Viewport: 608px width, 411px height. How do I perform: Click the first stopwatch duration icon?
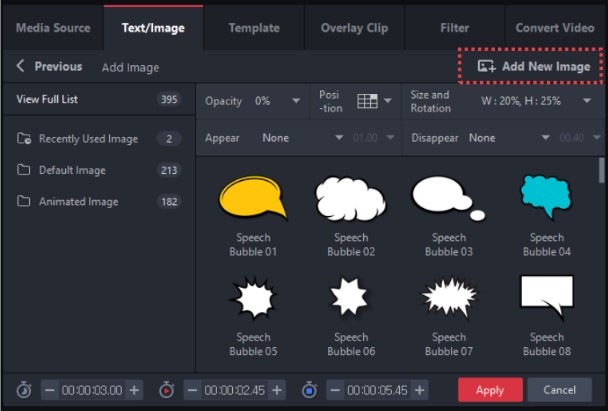click(x=24, y=389)
